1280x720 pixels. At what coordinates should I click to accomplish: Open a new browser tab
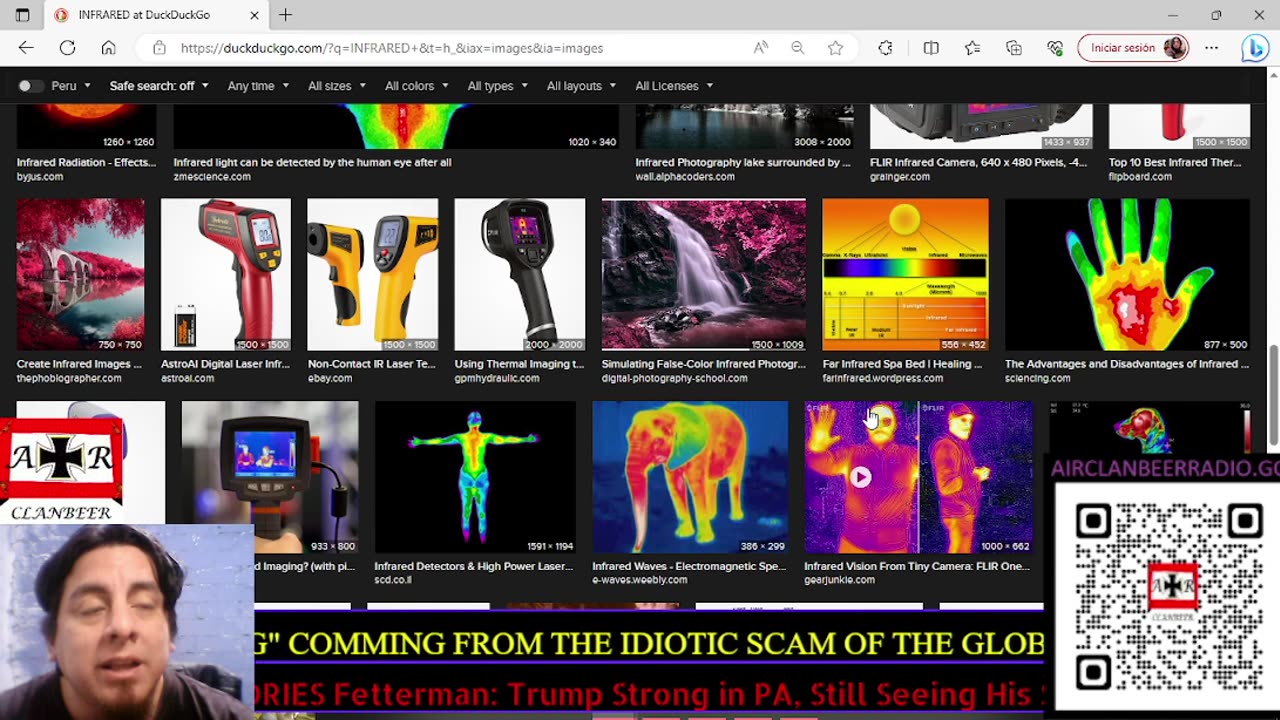click(286, 15)
